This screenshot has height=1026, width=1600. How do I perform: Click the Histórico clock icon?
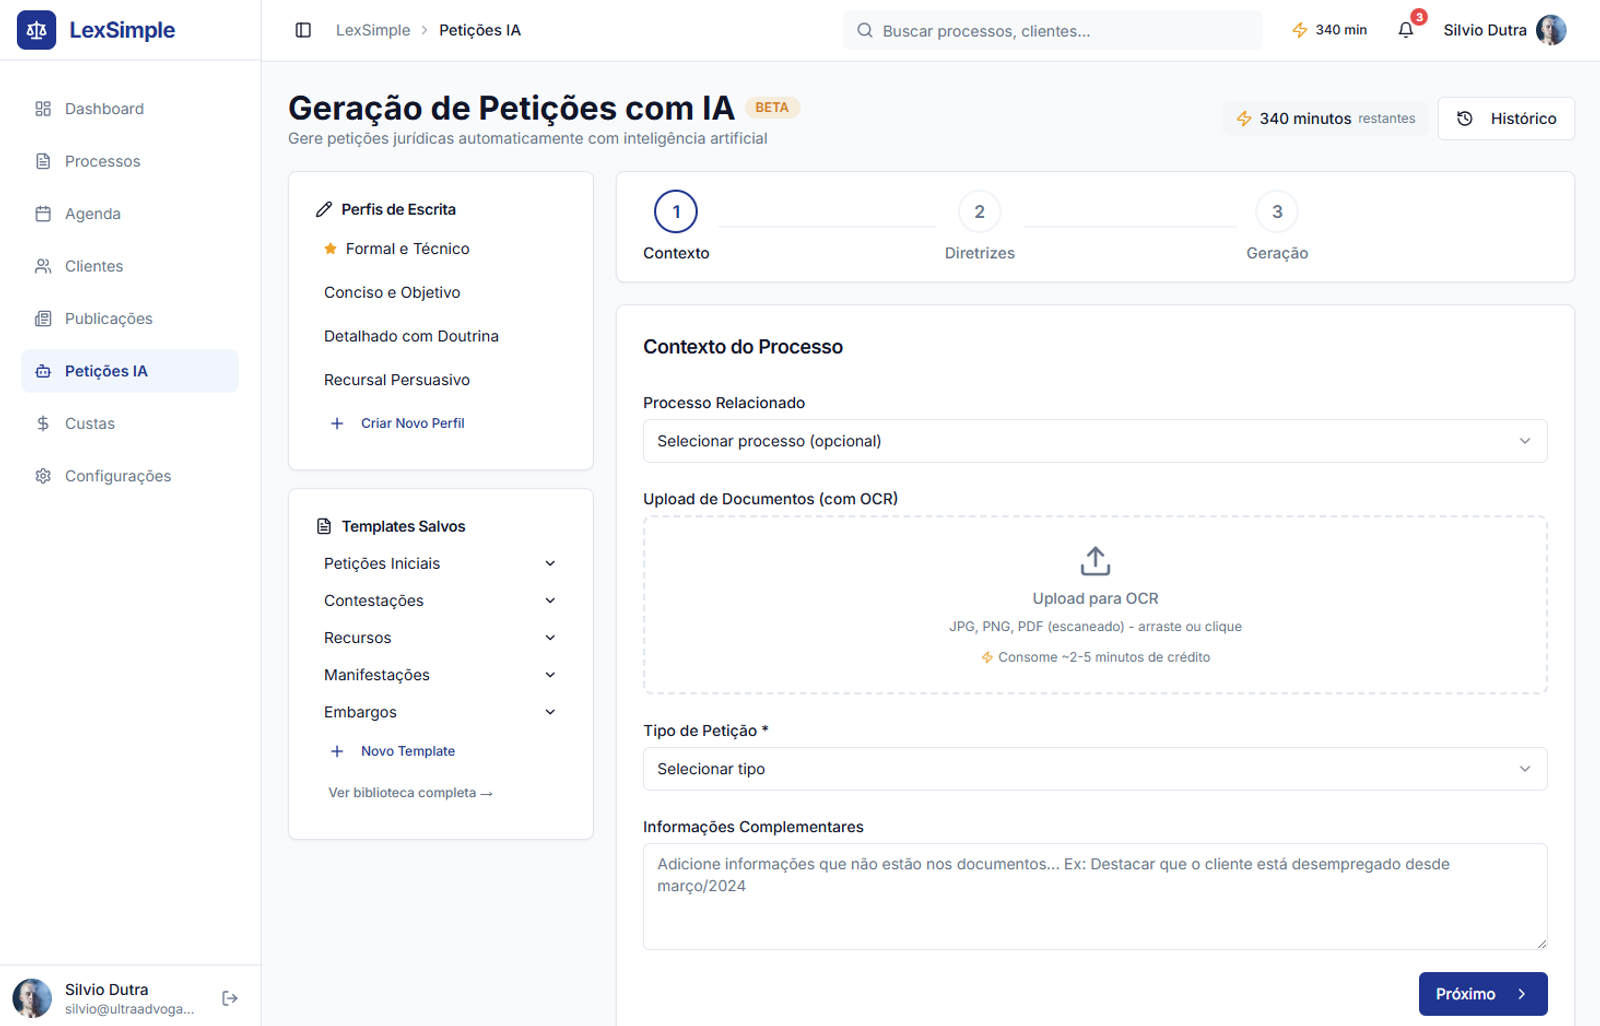[1465, 118]
